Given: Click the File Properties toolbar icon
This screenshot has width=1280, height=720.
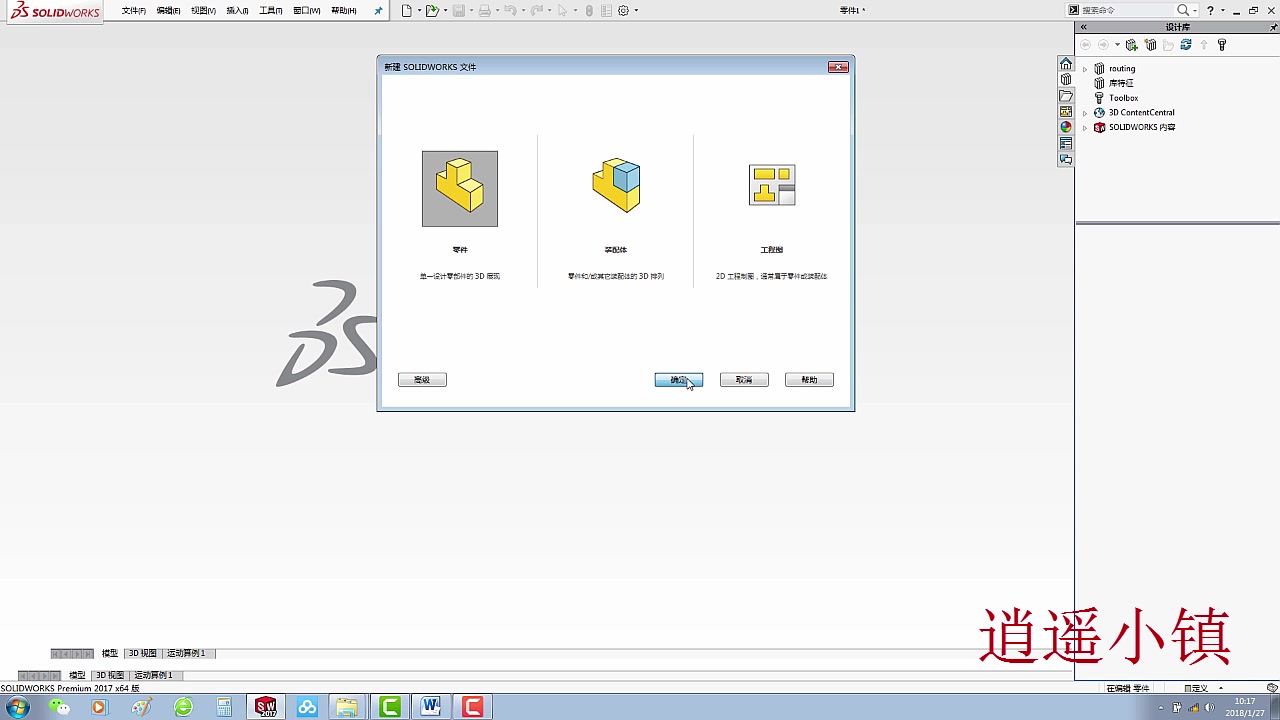Looking at the screenshot, I should pyautogui.click(x=606, y=11).
